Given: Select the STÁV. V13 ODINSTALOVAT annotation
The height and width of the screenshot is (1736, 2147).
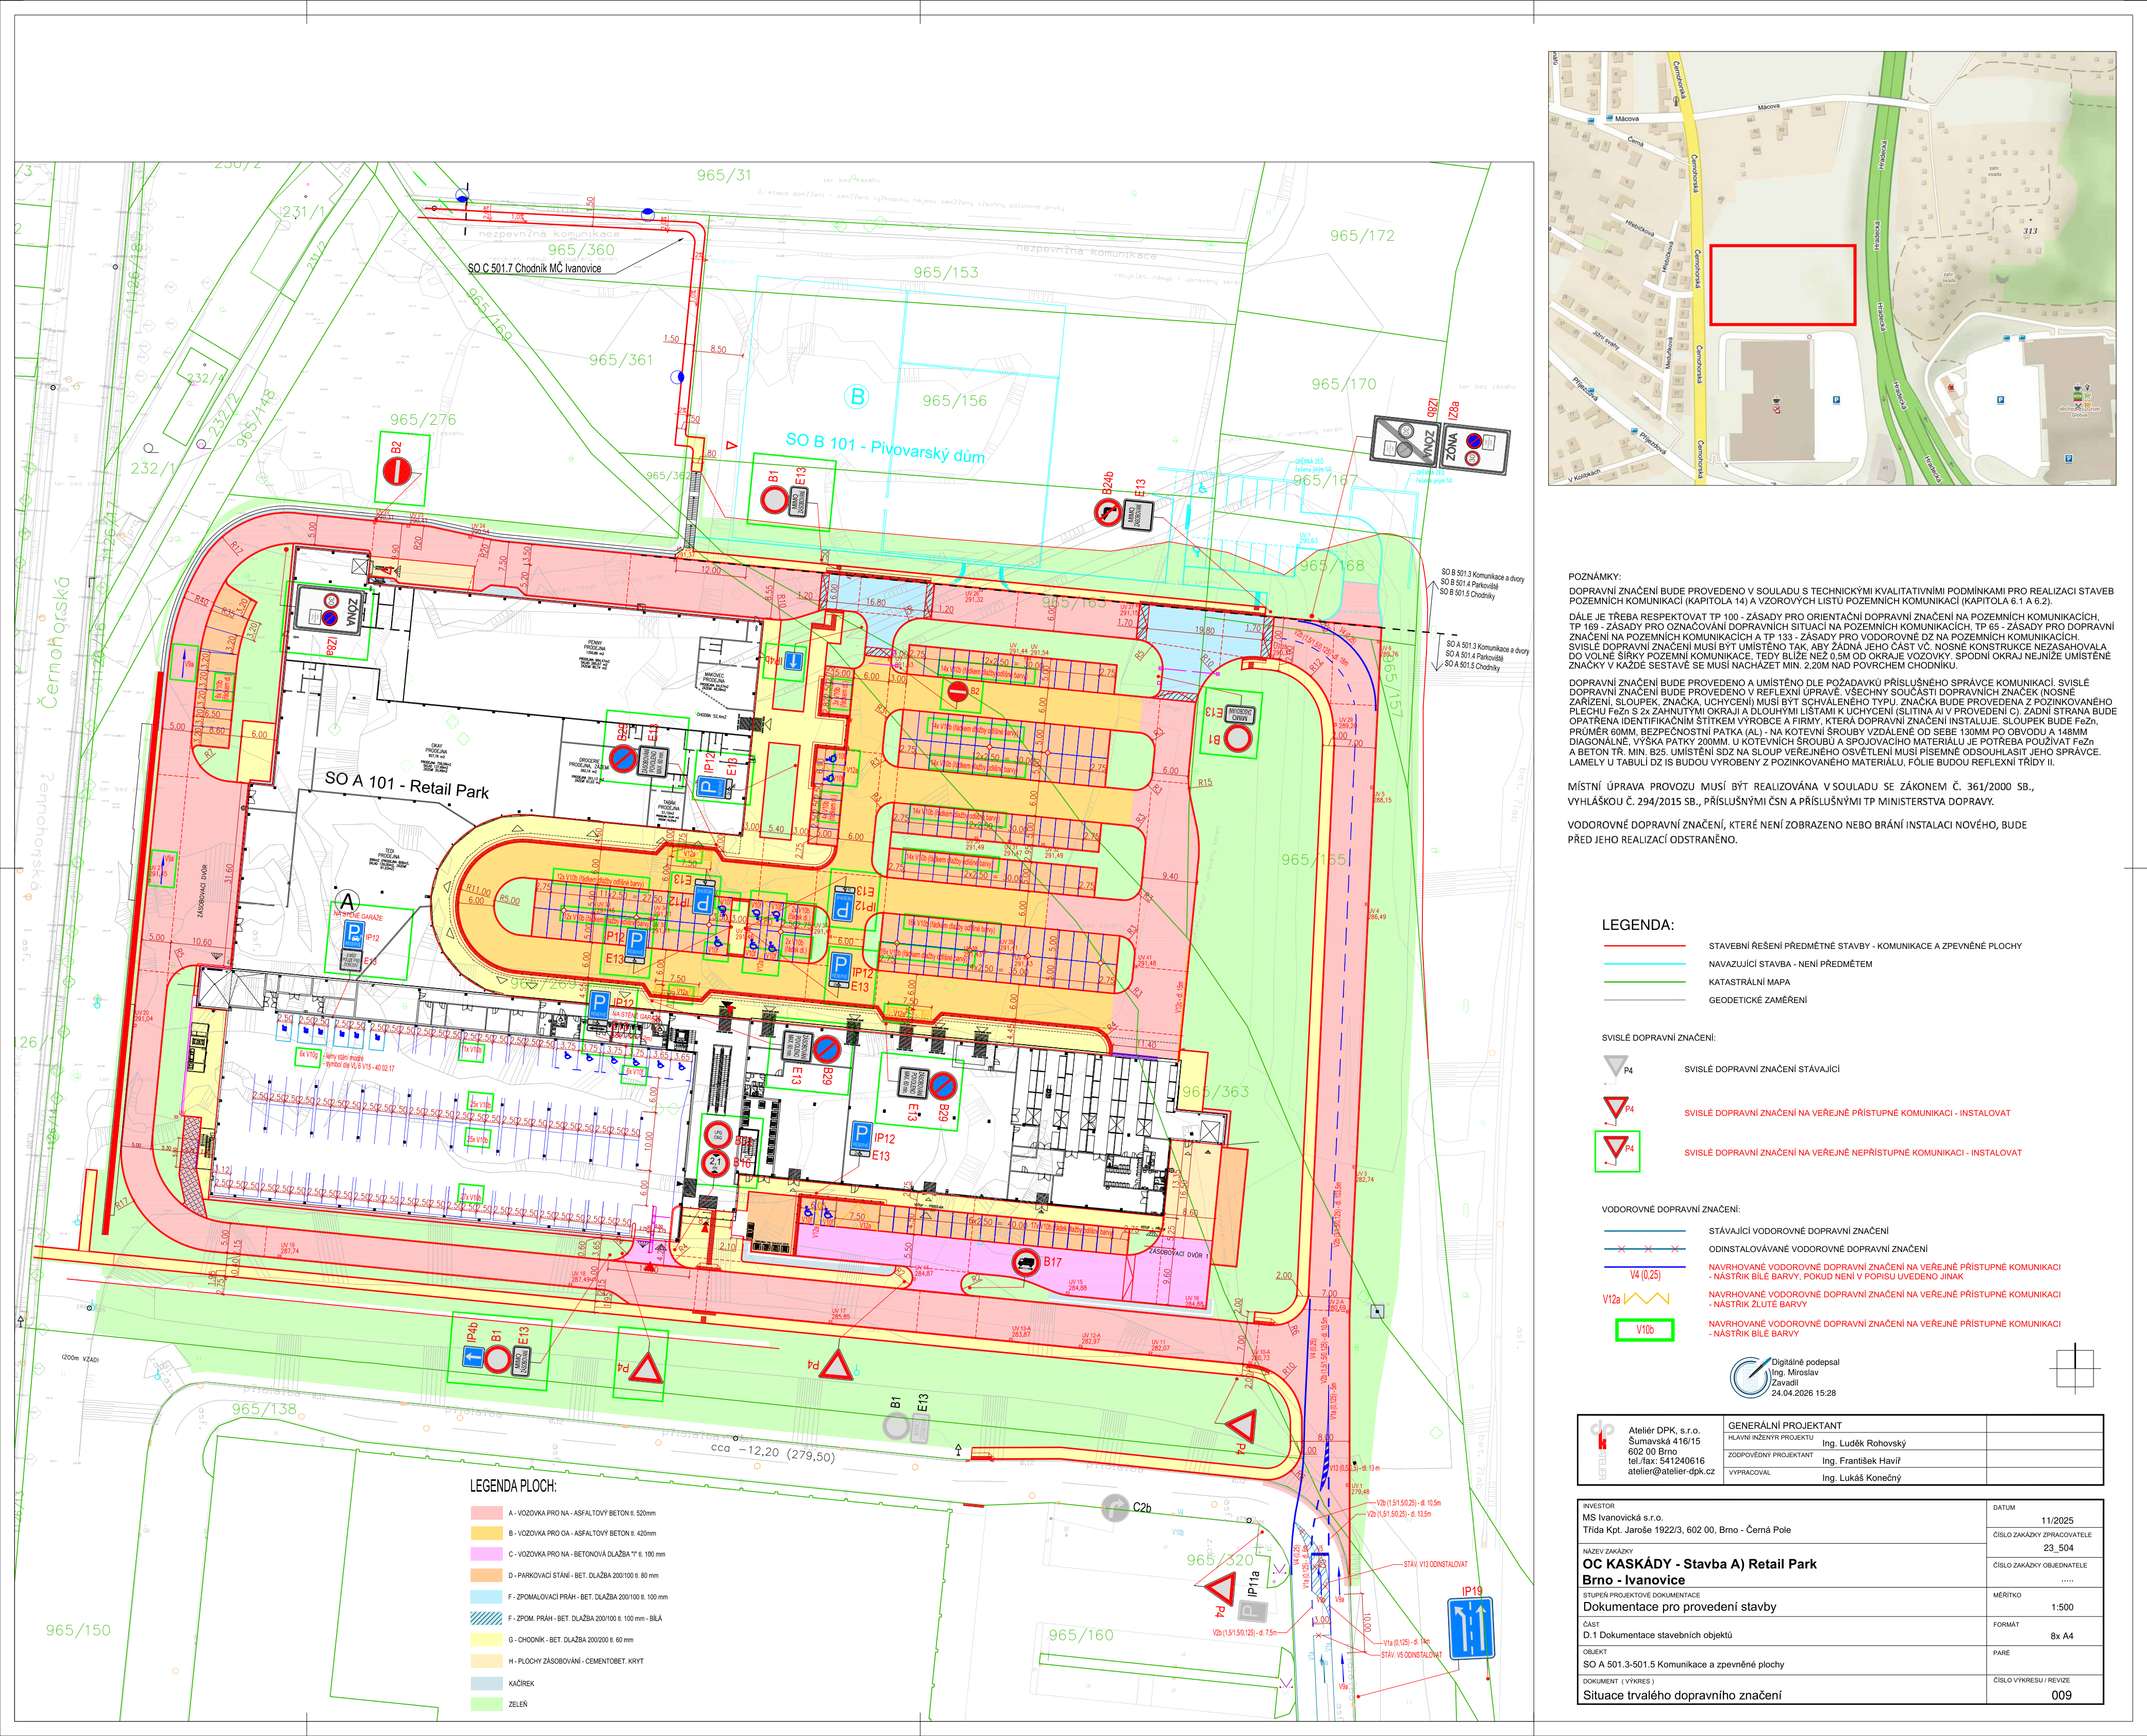Looking at the screenshot, I should point(1436,1565).
